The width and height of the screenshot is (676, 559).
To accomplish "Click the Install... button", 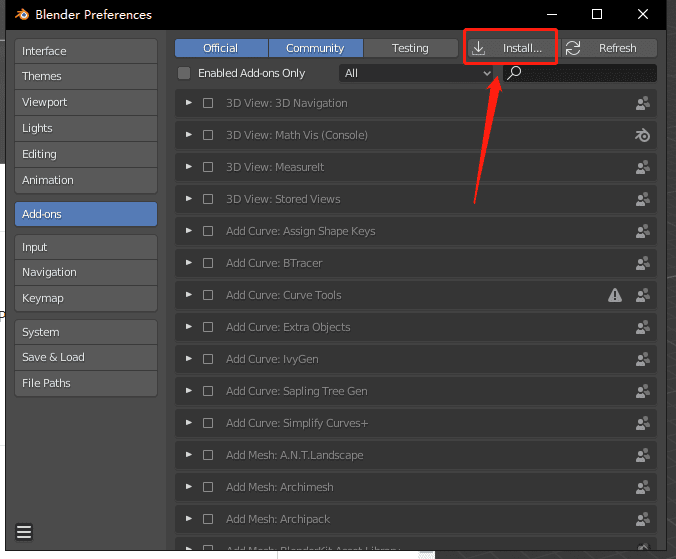I will [x=510, y=48].
